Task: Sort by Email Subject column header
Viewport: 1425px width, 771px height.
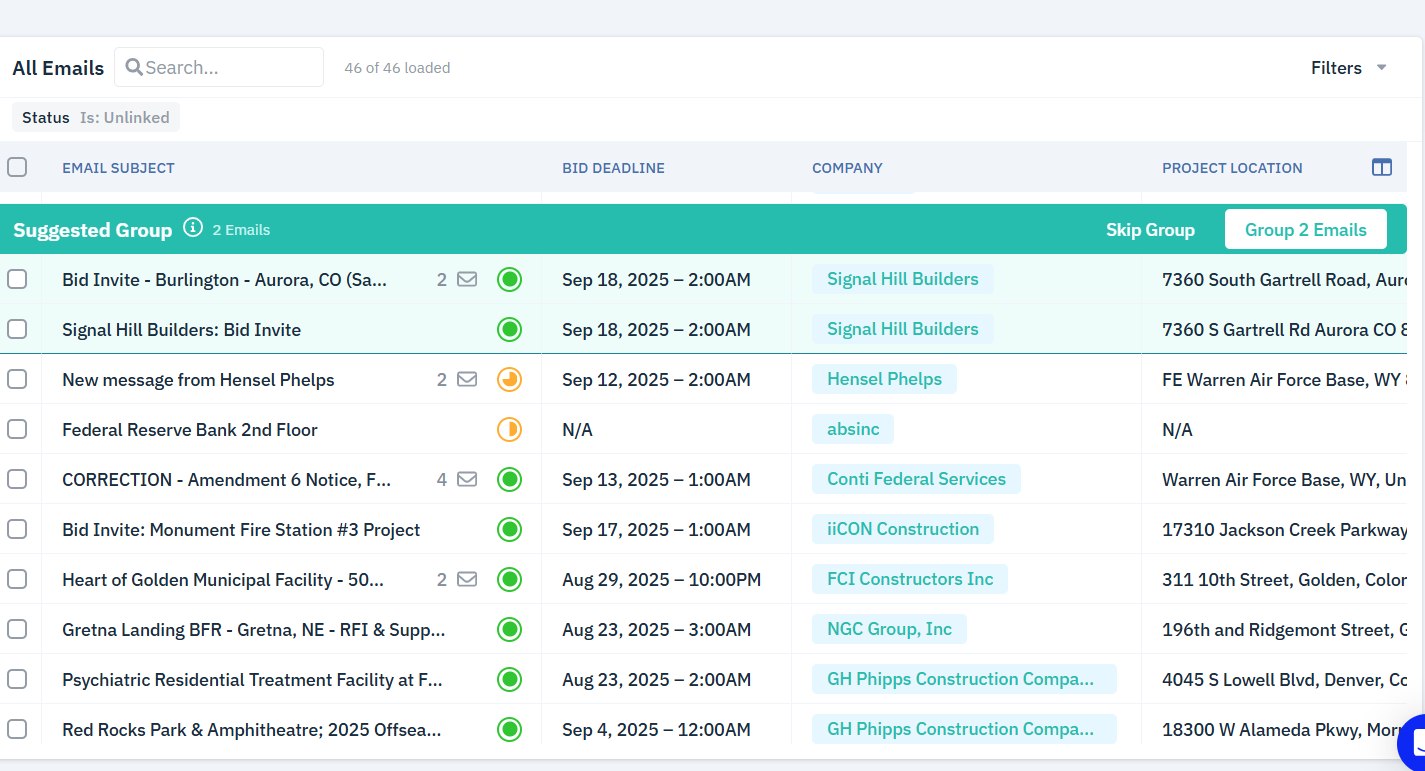Action: (118, 168)
